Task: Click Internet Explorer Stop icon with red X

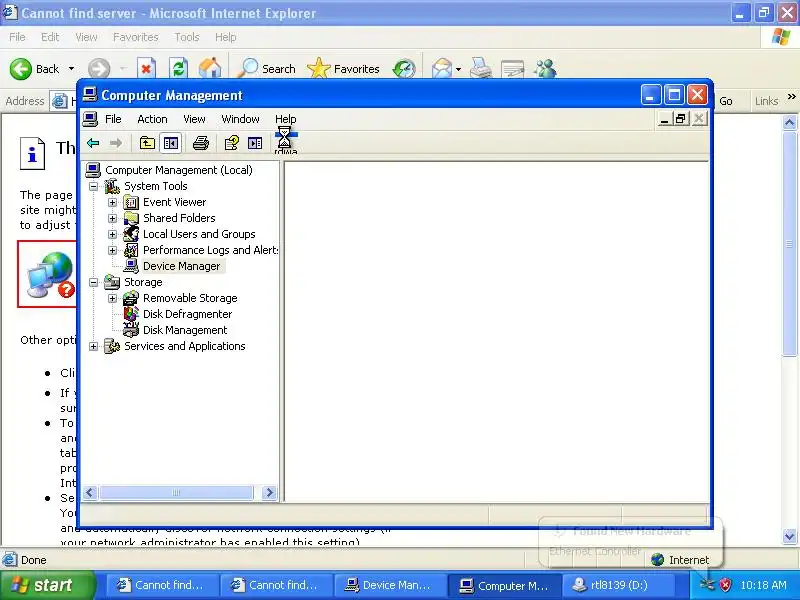Action: (146, 69)
